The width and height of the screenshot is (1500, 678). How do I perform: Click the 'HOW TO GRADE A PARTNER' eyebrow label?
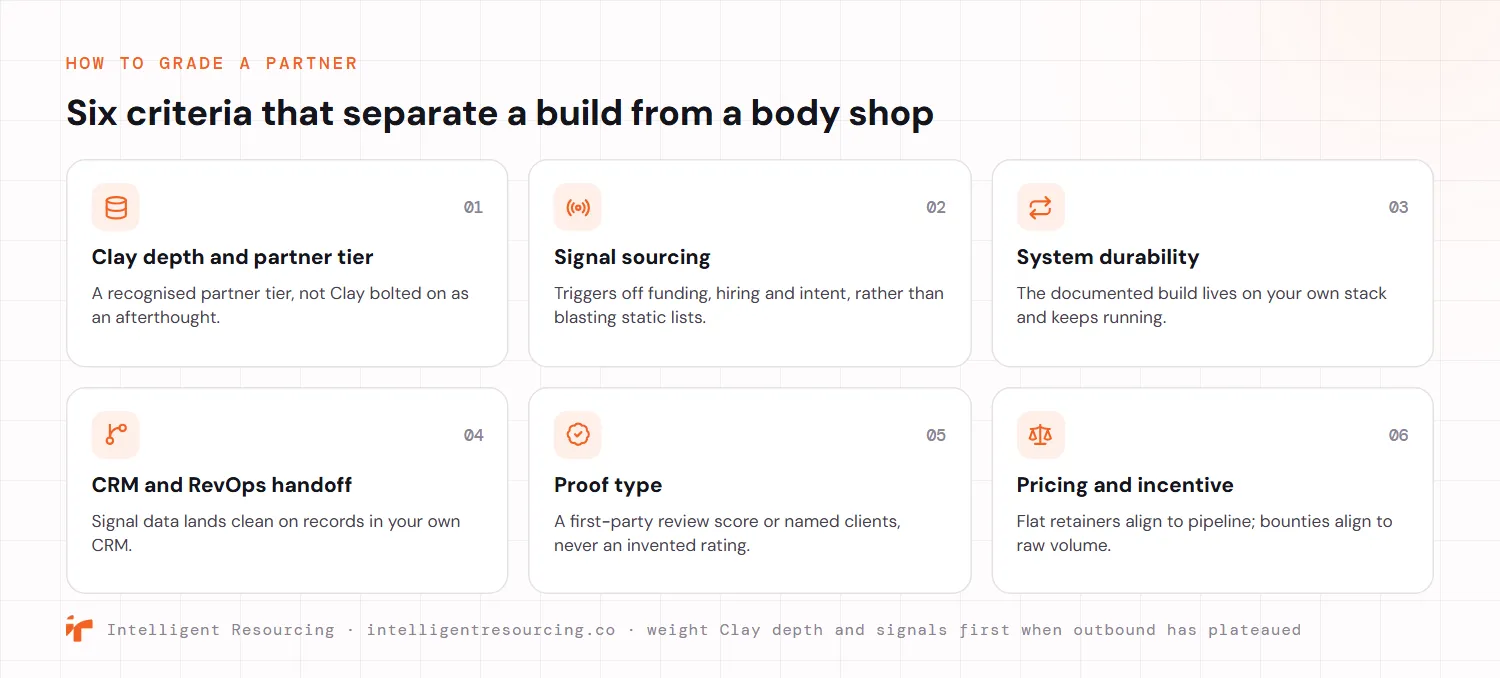[212, 63]
